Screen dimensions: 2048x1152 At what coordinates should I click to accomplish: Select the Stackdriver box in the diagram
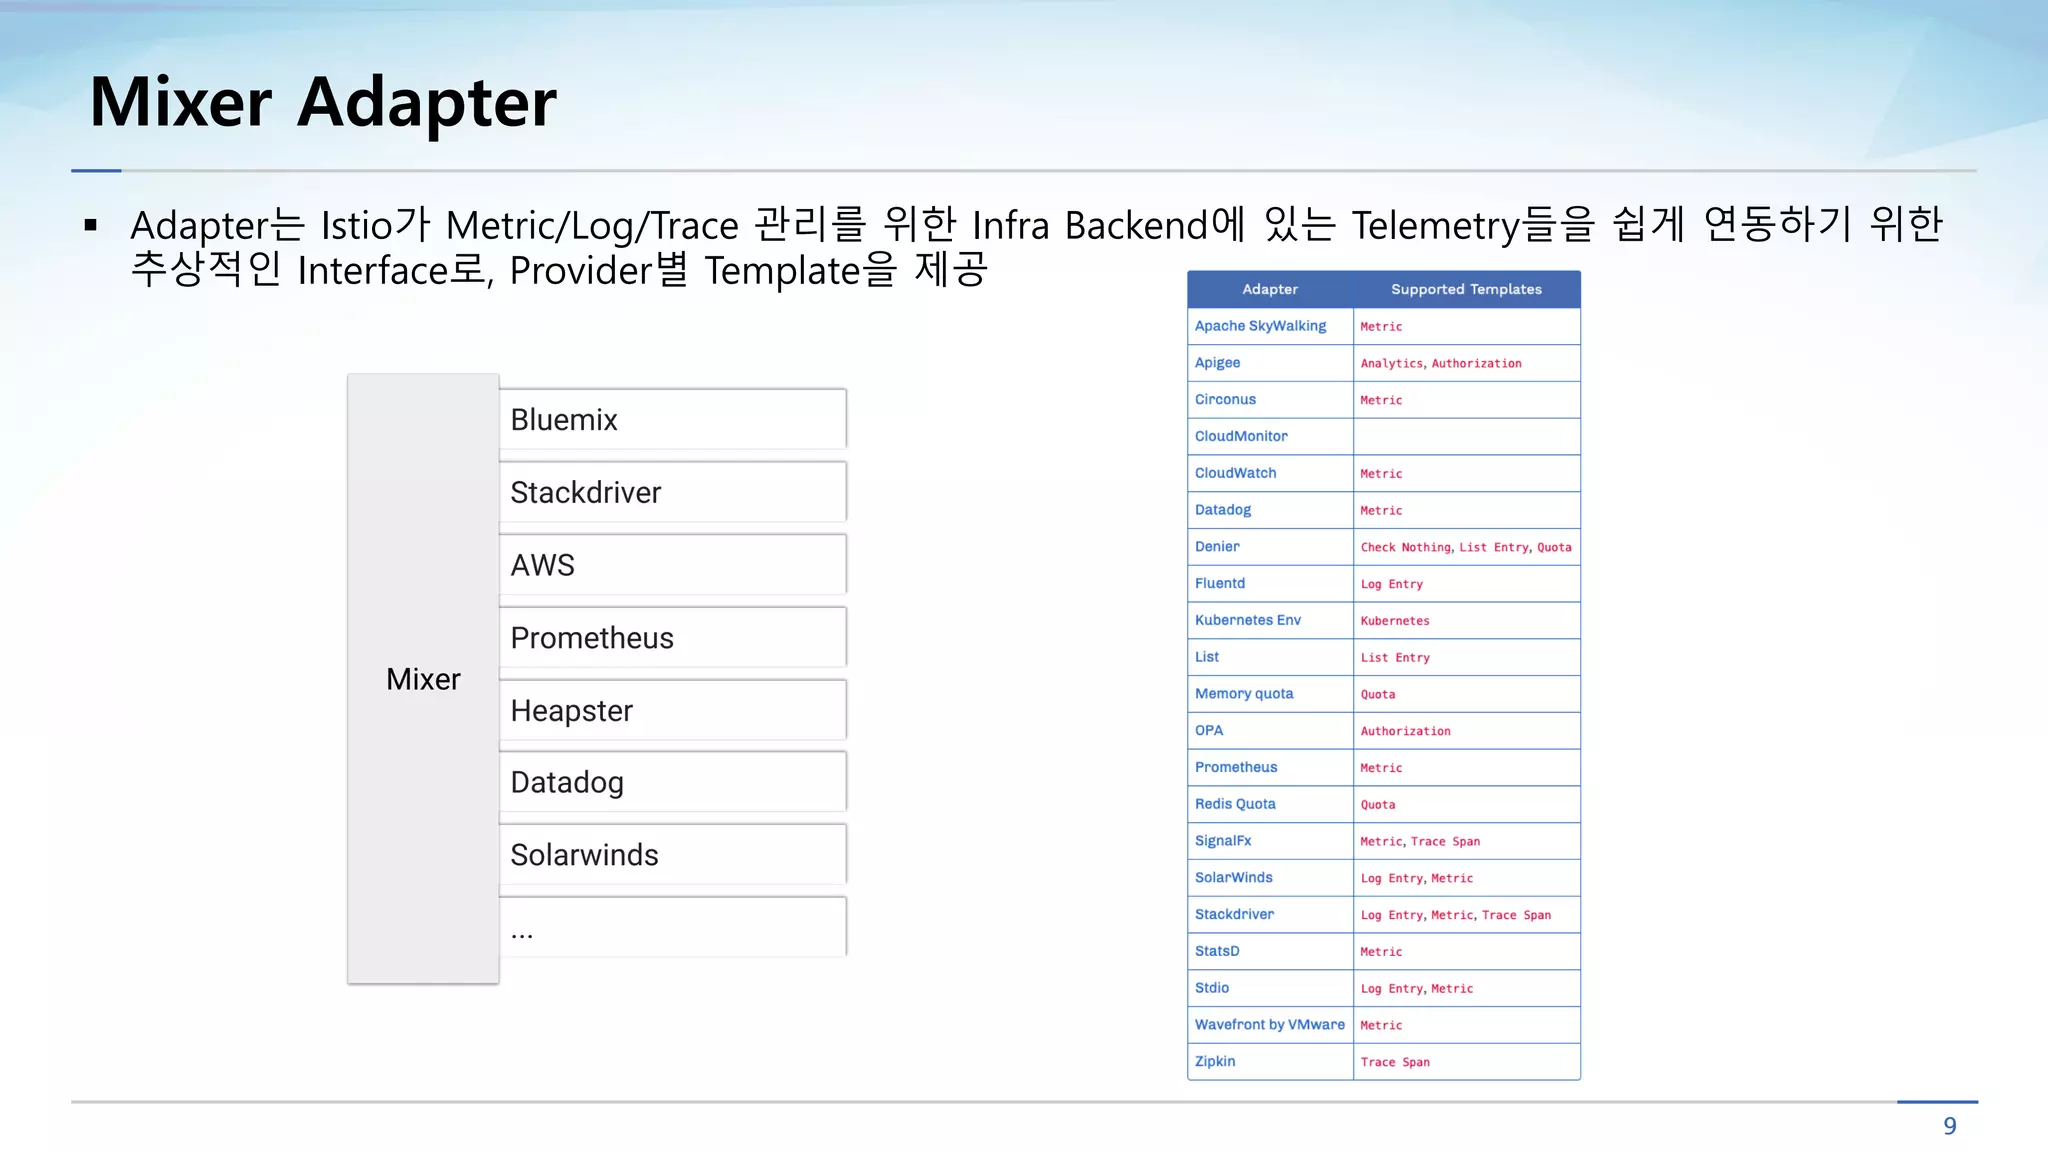[x=673, y=492]
